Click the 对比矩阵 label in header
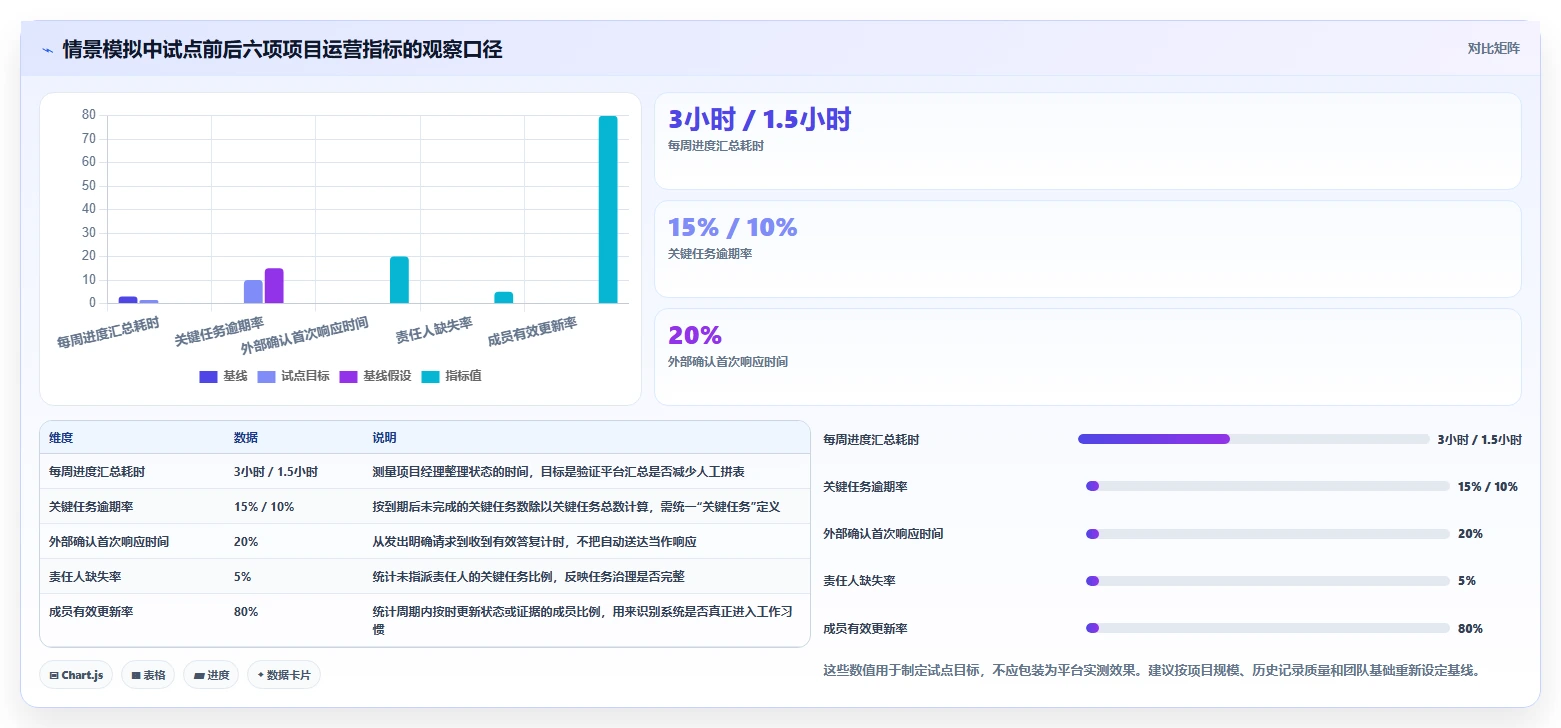 pos(1493,48)
